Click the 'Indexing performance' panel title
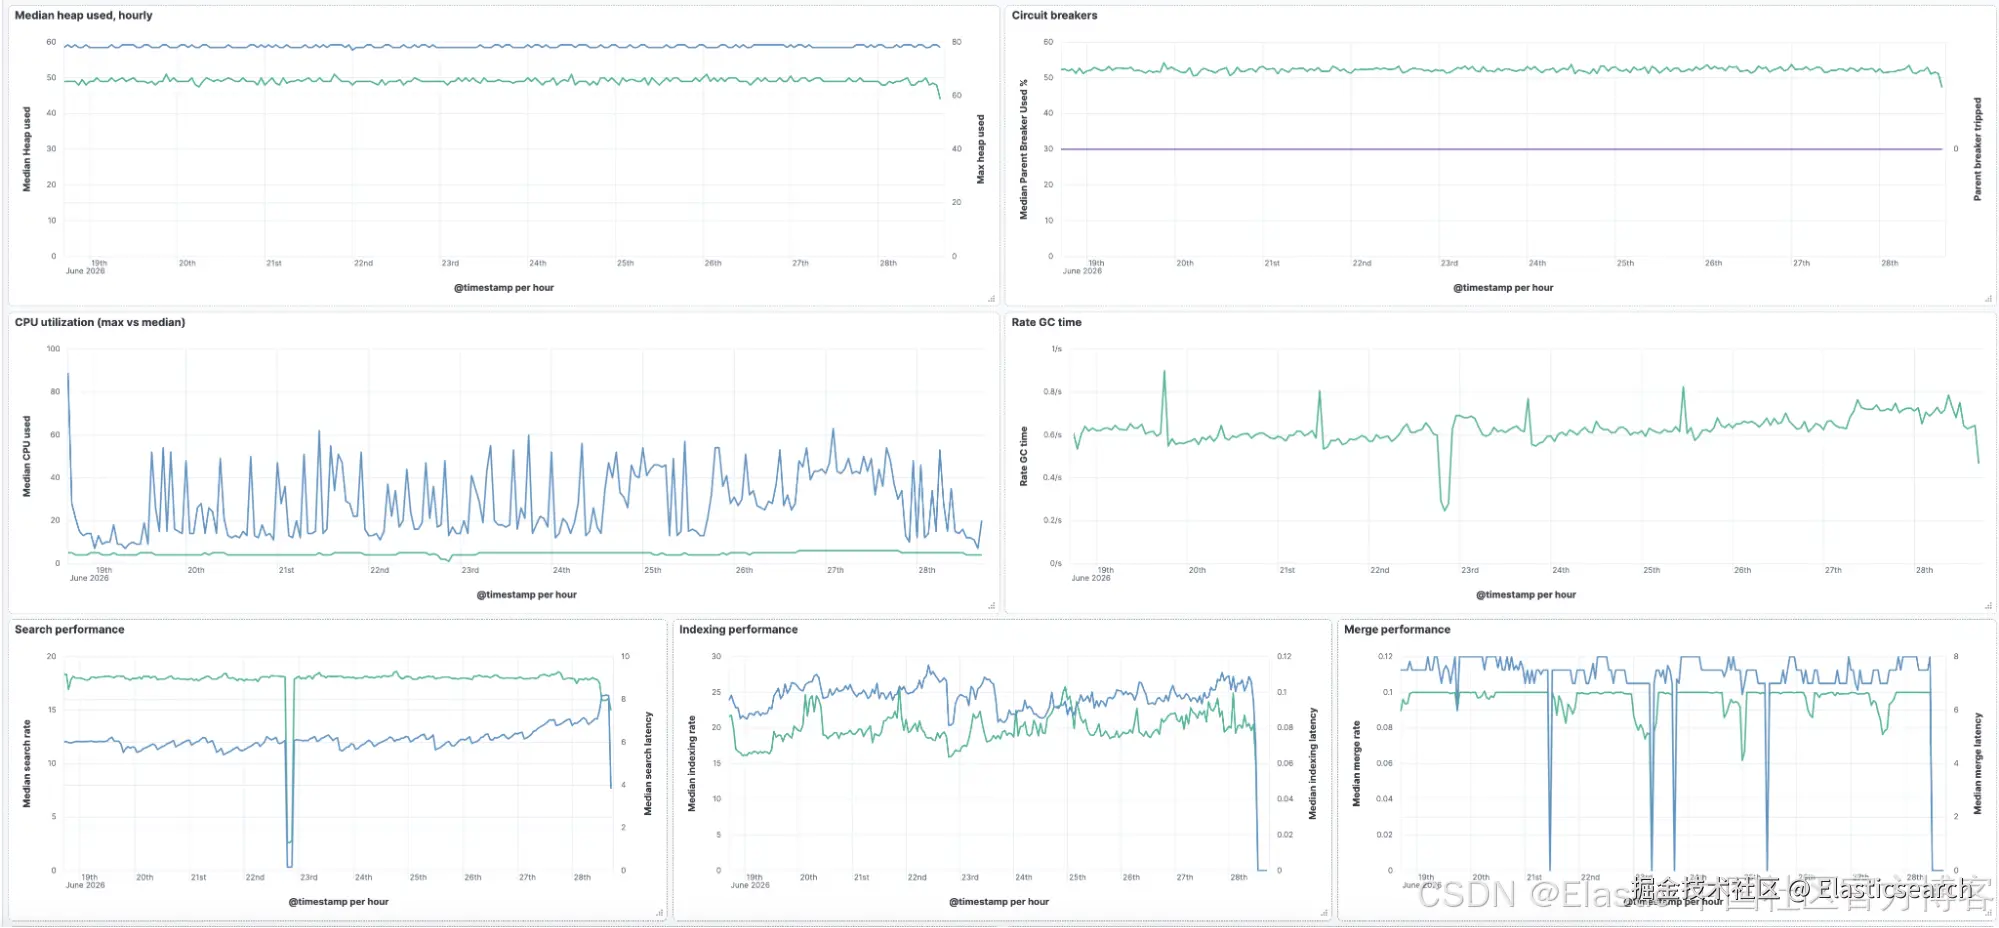This screenshot has height=928, width=1999. tap(738, 629)
